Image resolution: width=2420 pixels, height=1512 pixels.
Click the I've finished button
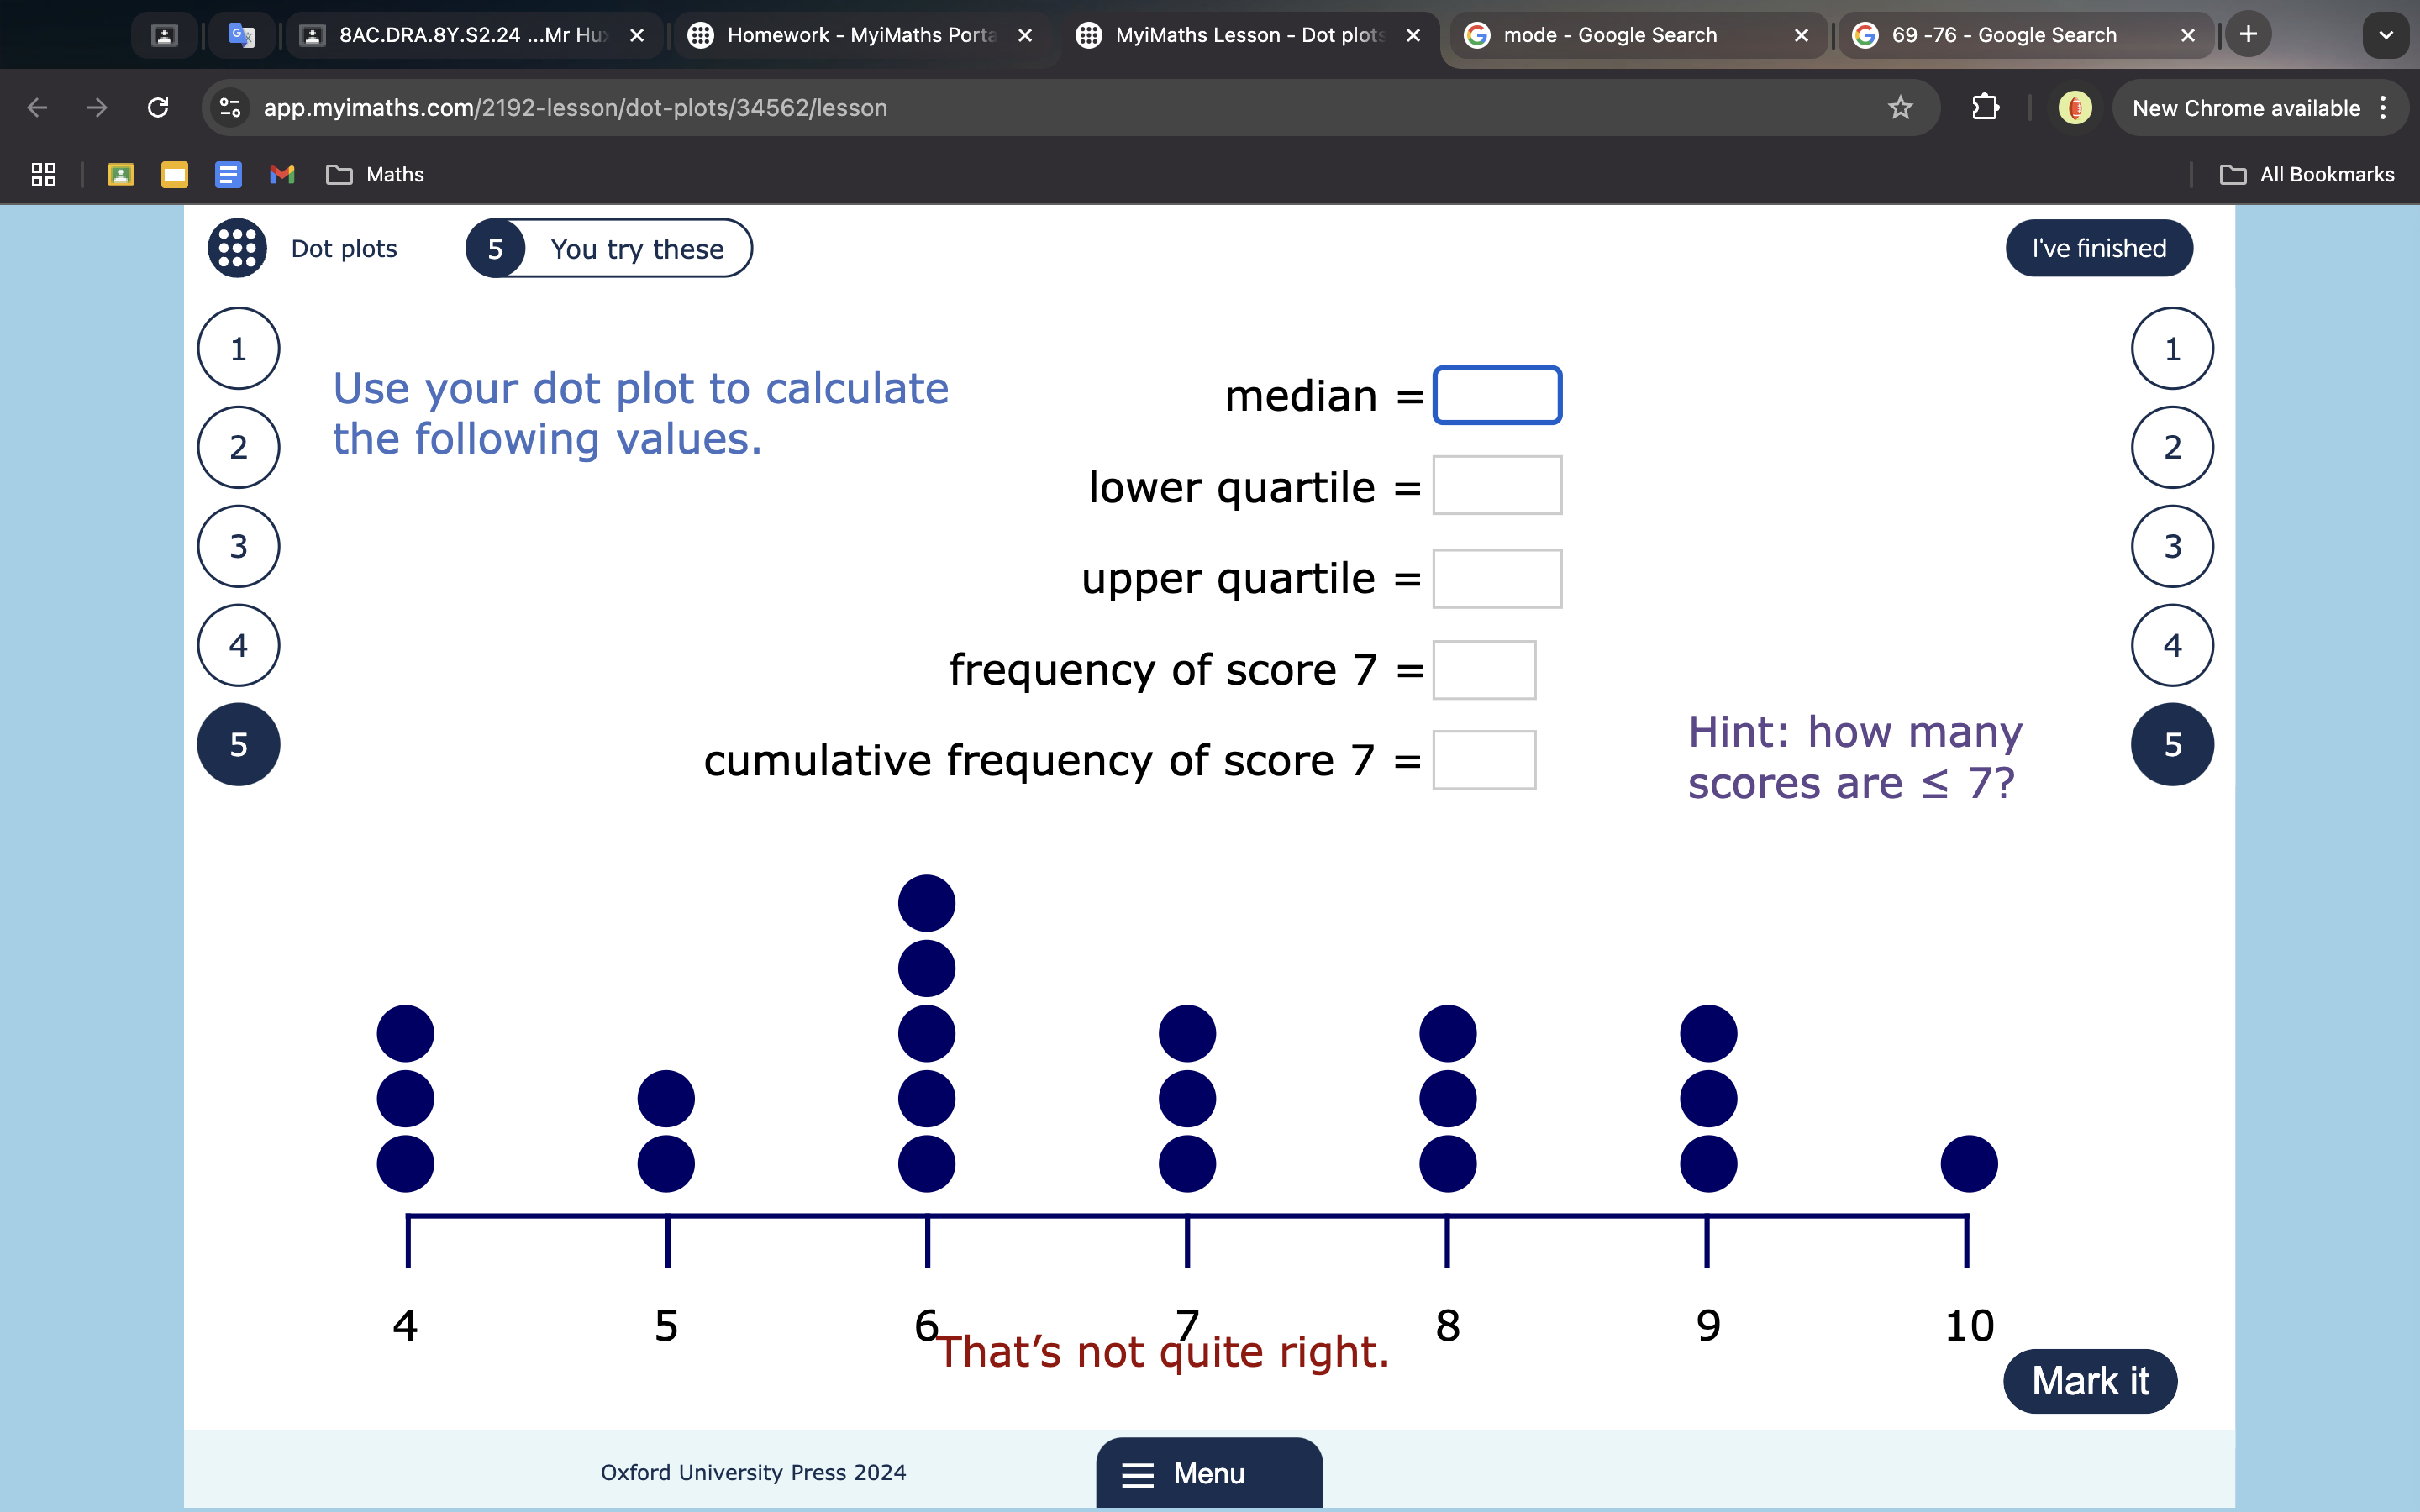2099,248
